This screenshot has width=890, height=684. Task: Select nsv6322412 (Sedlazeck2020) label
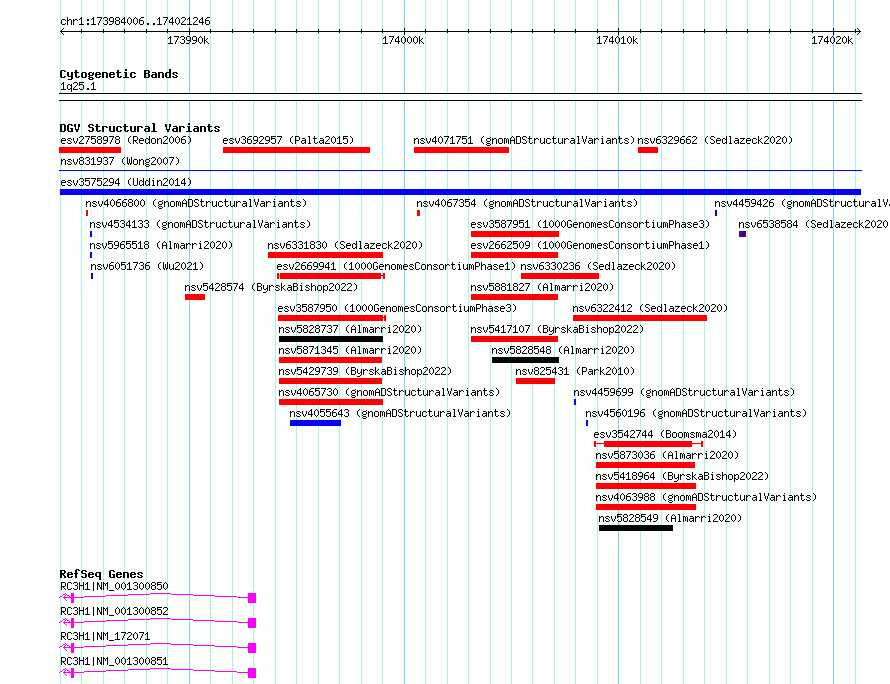pos(650,308)
